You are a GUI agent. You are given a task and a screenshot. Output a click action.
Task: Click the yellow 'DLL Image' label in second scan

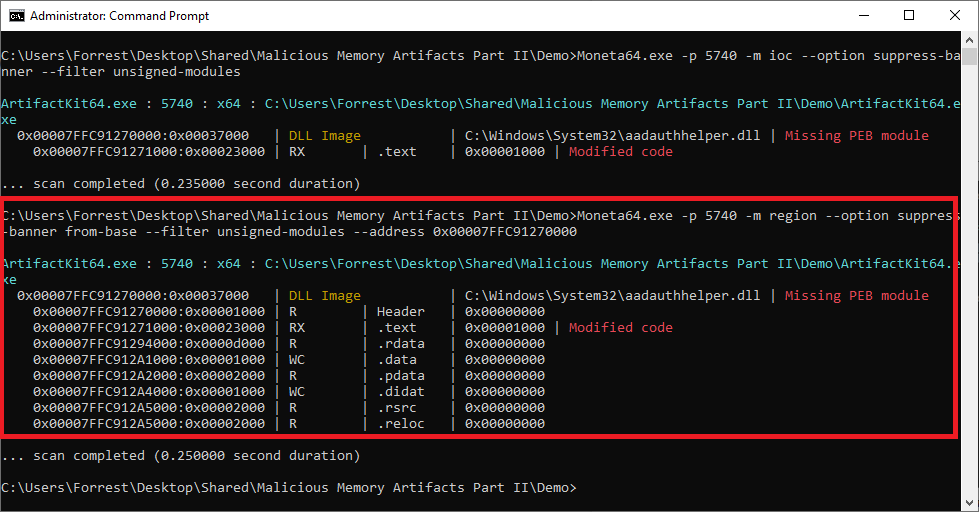click(x=325, y=296)
